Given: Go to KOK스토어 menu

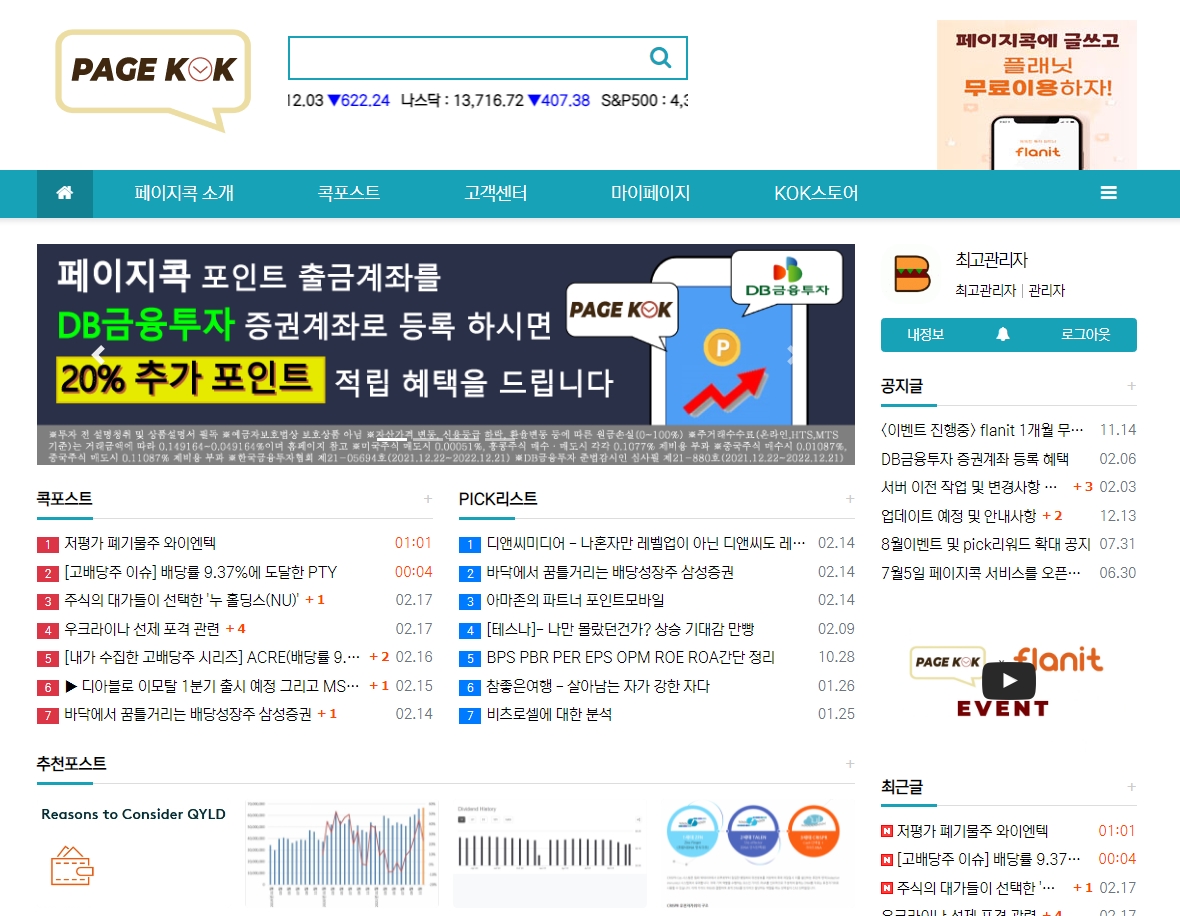Looking at the screenshot, I should click(816, 193).
